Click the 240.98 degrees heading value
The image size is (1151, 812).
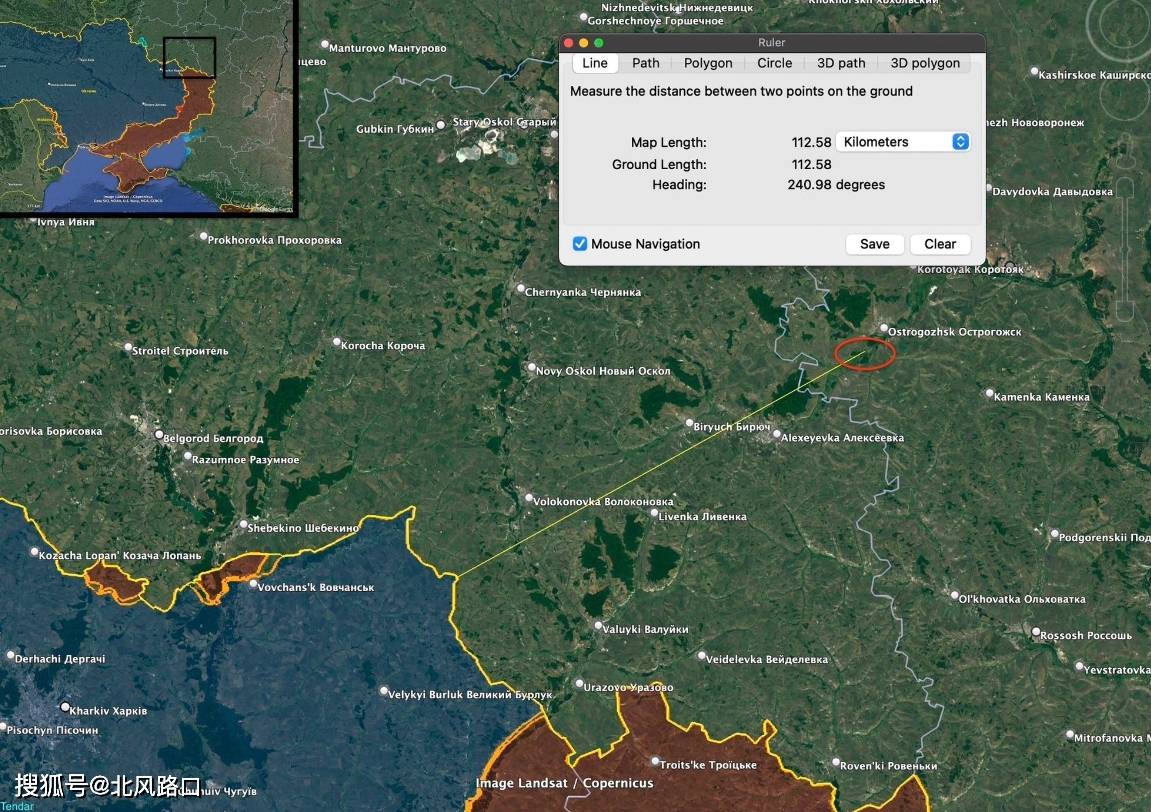(x=836, y=185)
